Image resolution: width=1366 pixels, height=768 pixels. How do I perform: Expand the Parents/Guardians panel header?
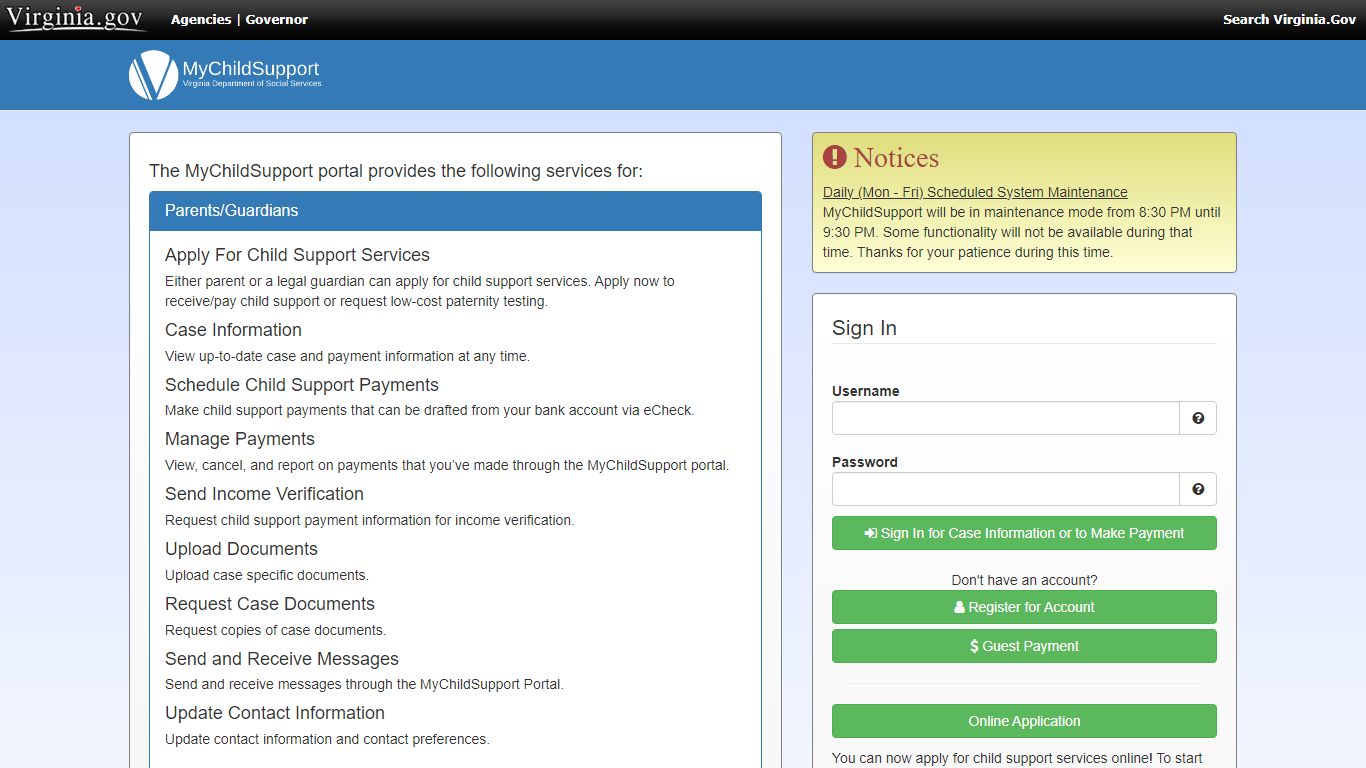[x=455, y=211]
